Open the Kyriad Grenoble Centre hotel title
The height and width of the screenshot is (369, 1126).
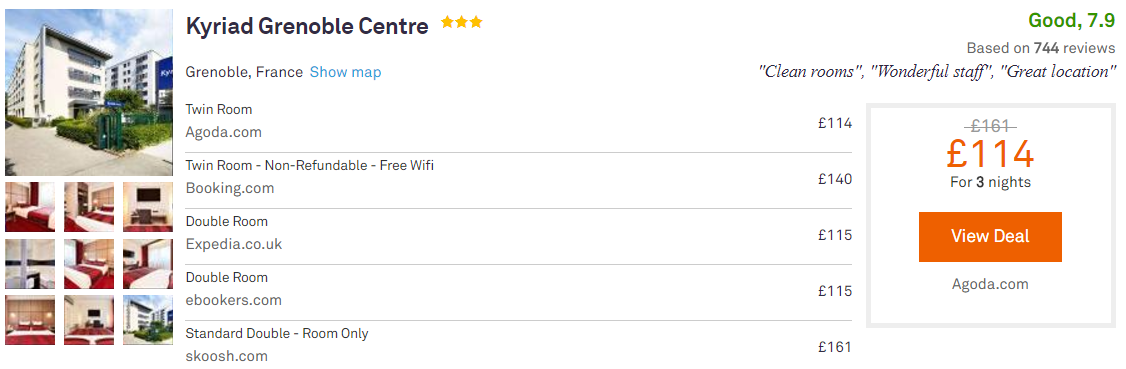pos(307,27)
